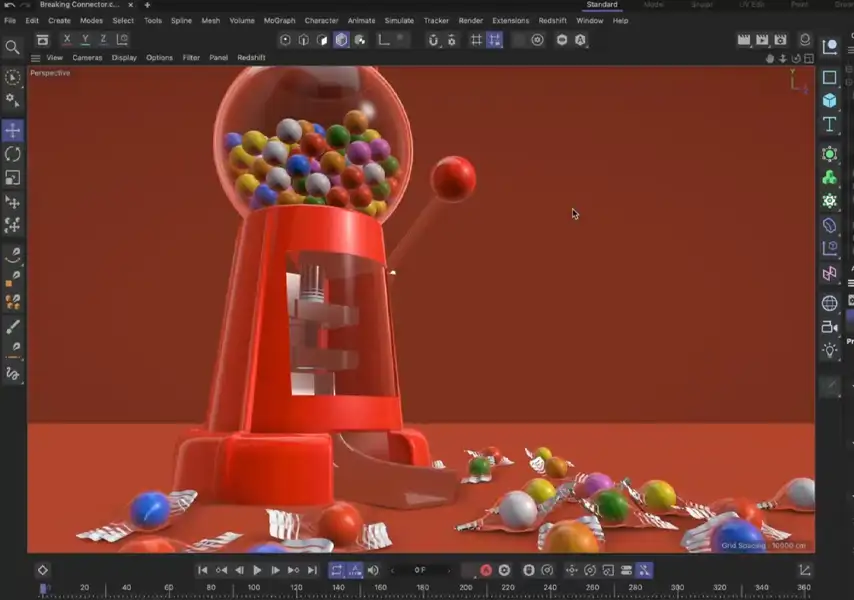Jump to the last frame with Go-to-end button

pyautogui.click(x=312, y=571)
